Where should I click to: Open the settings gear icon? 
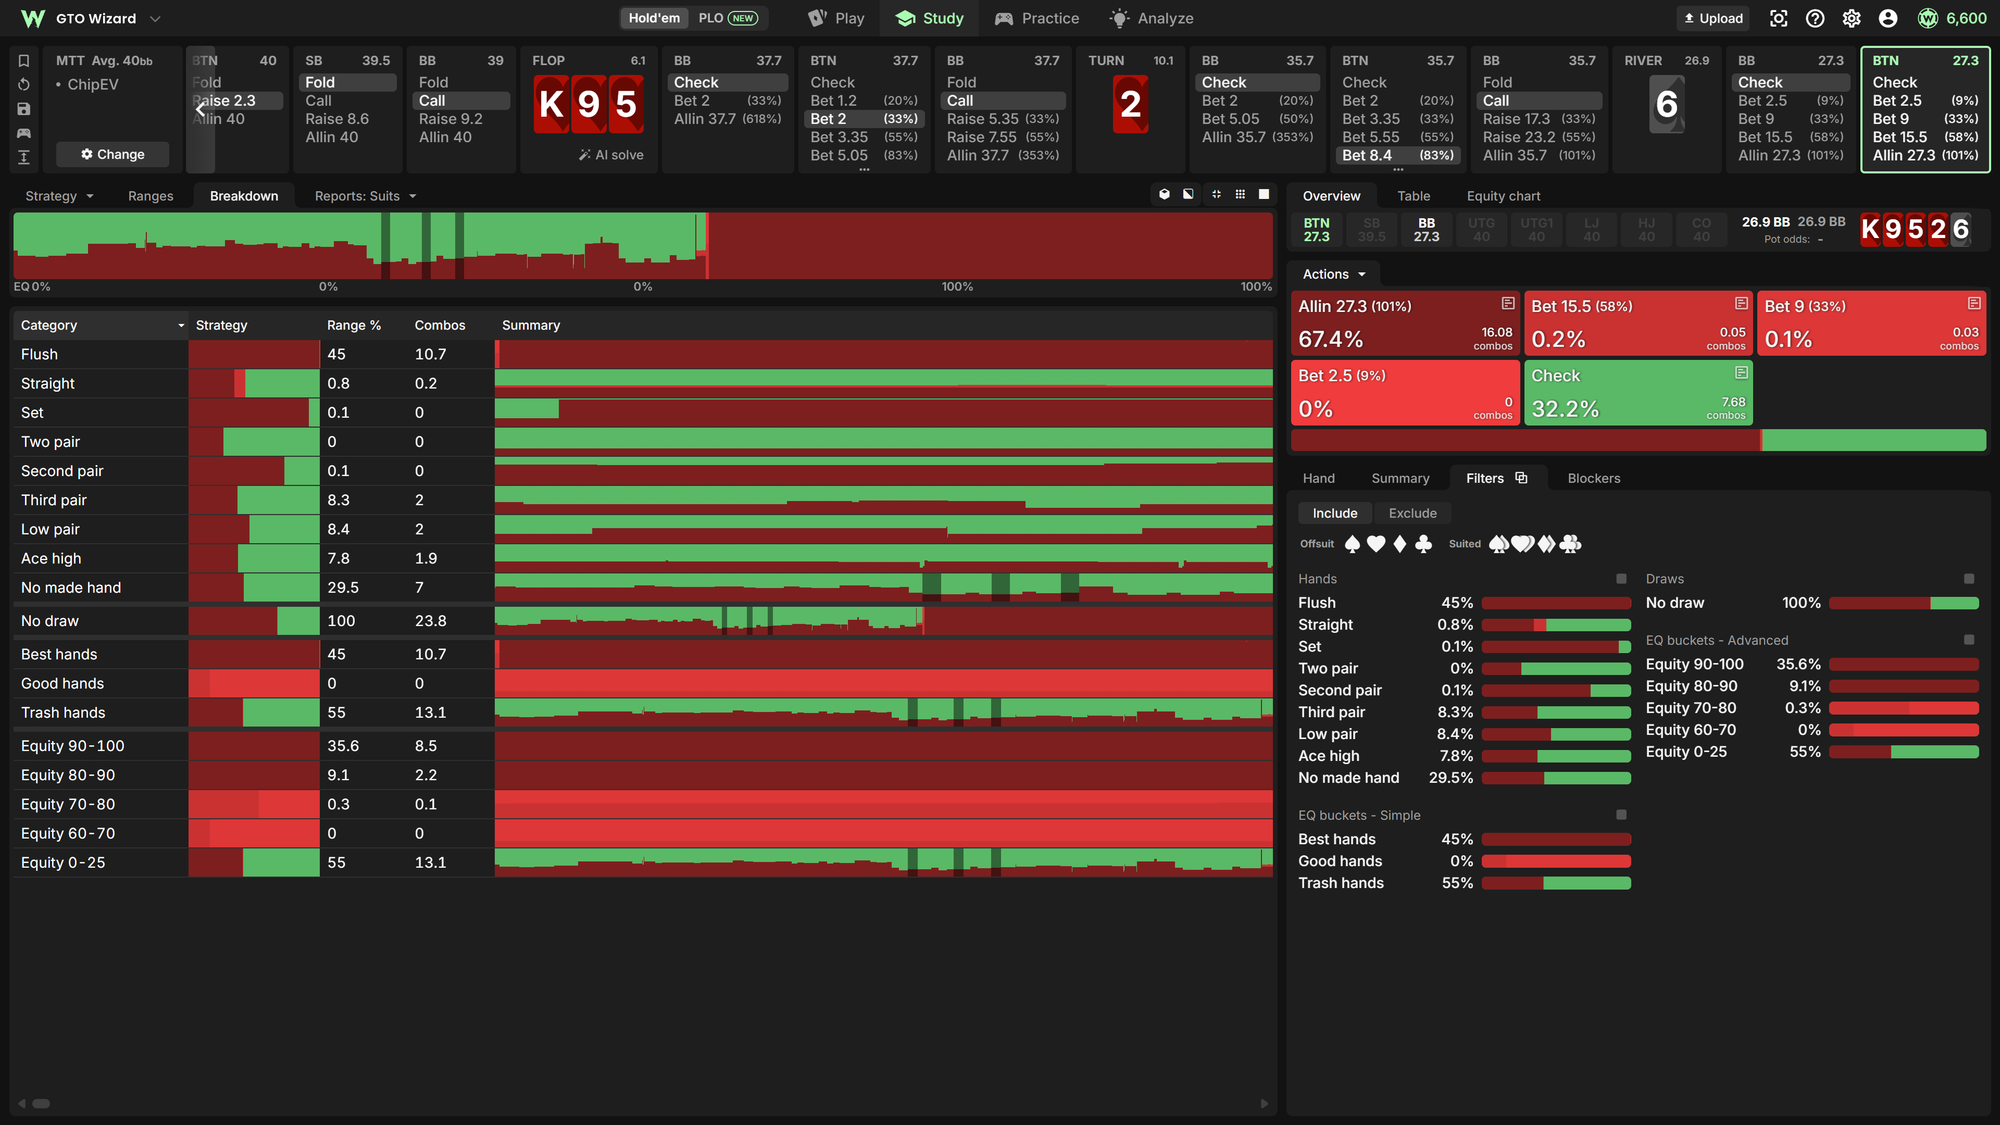point(1852,18)
